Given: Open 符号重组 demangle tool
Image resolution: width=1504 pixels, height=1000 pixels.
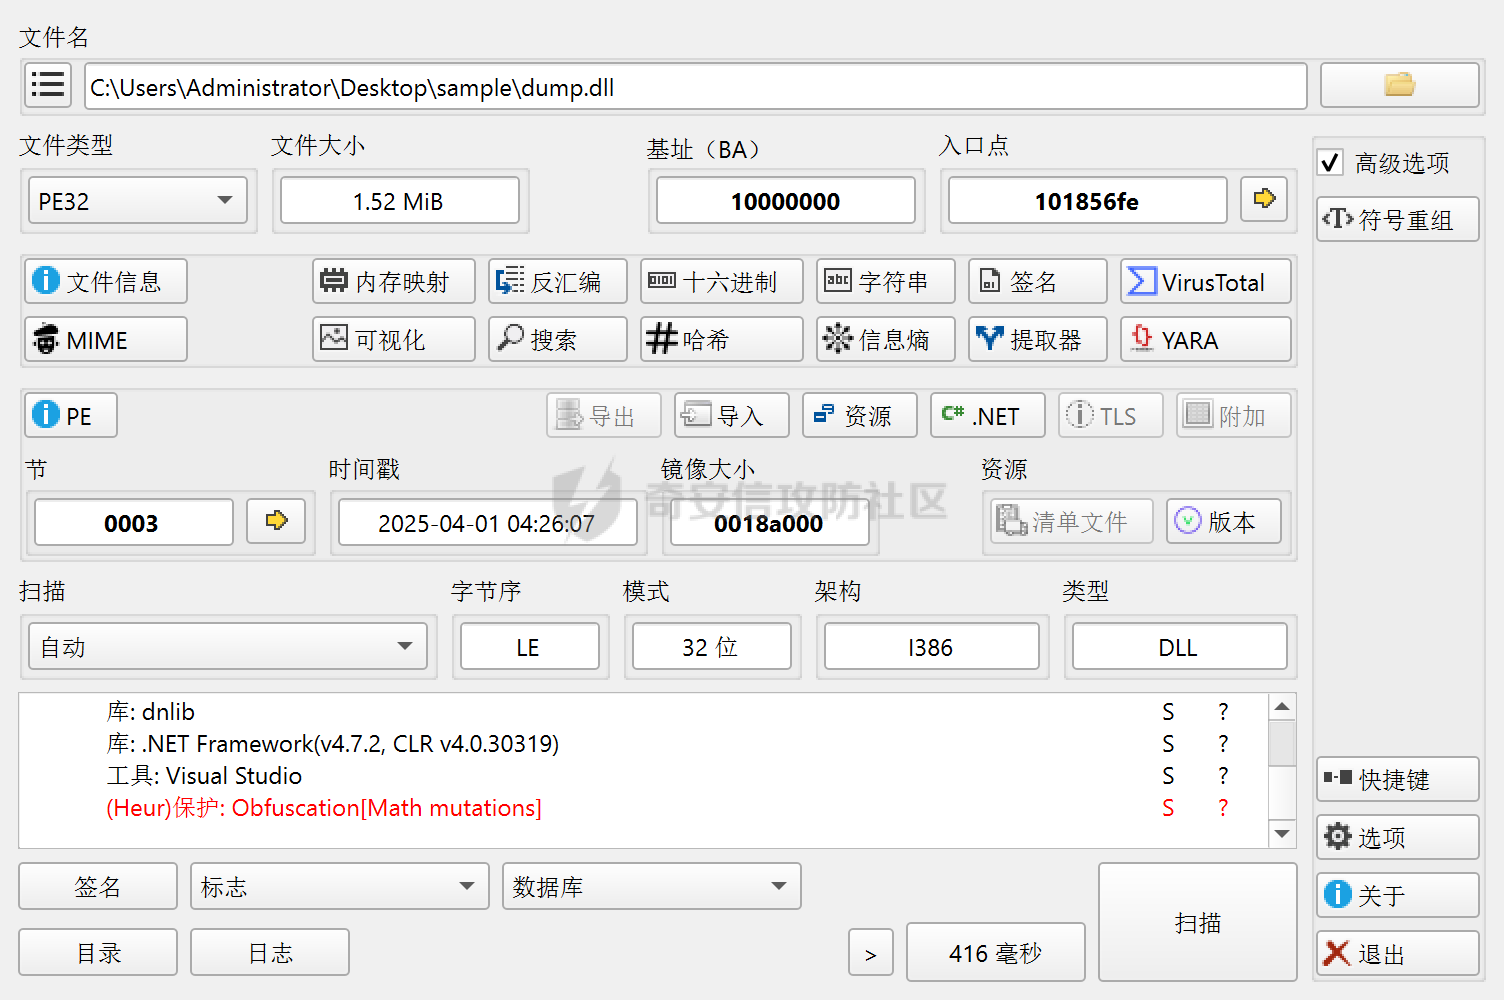Looking at the screenshot, I should (x=1398, y=219).
